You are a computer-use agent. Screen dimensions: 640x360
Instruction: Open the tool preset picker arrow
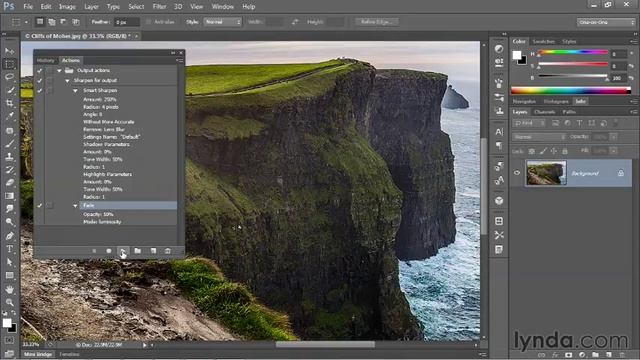(26, 22)
